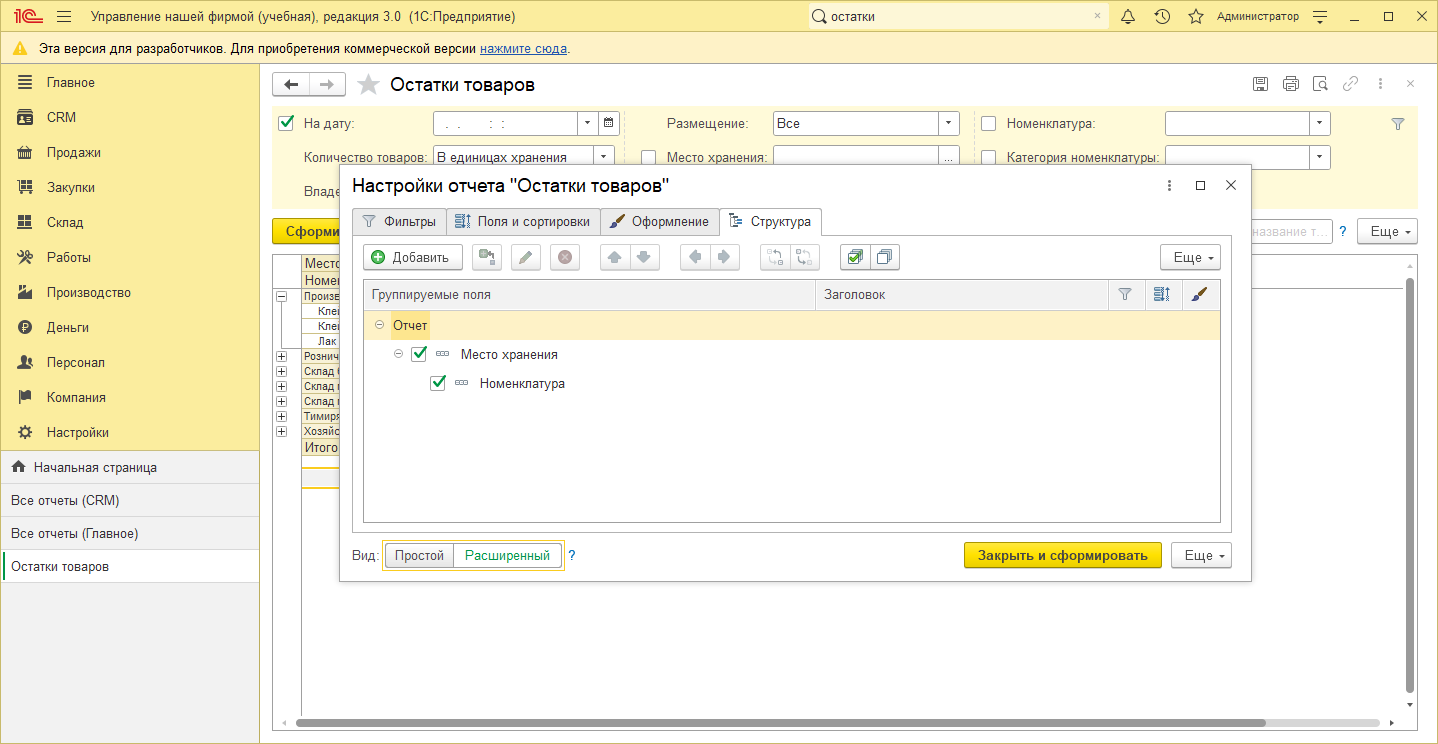1438x744 pixels.
Task: Open Оформление tab
Action: (660, 222)
